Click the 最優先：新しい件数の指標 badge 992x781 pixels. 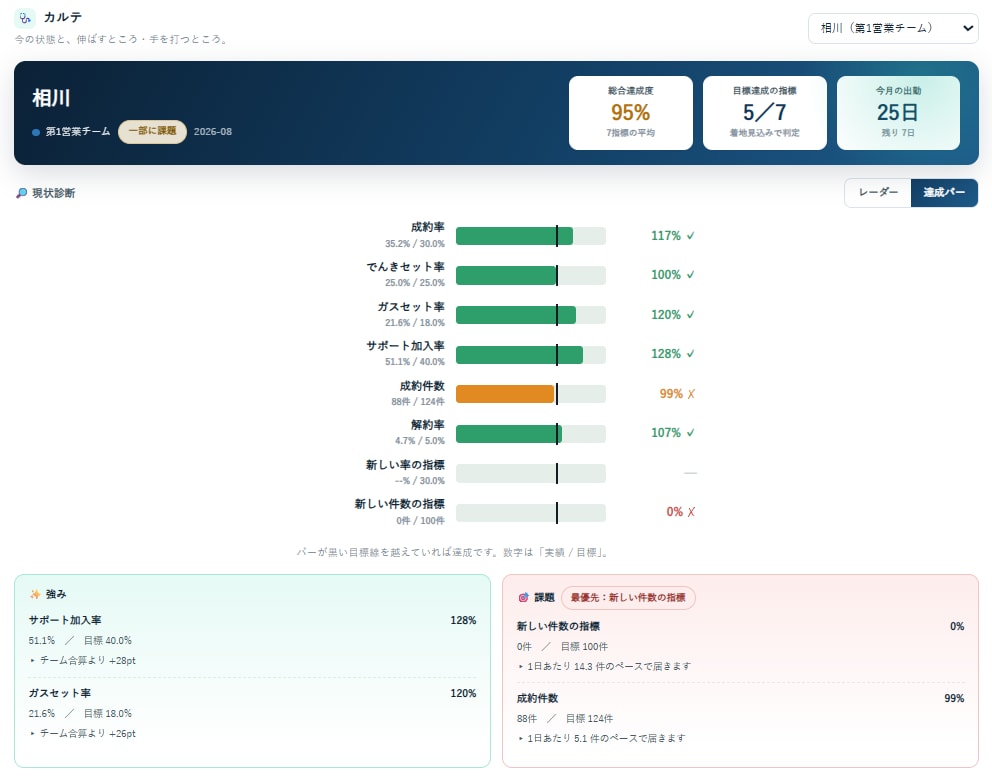pyautogui.click(x=628, y=597)
